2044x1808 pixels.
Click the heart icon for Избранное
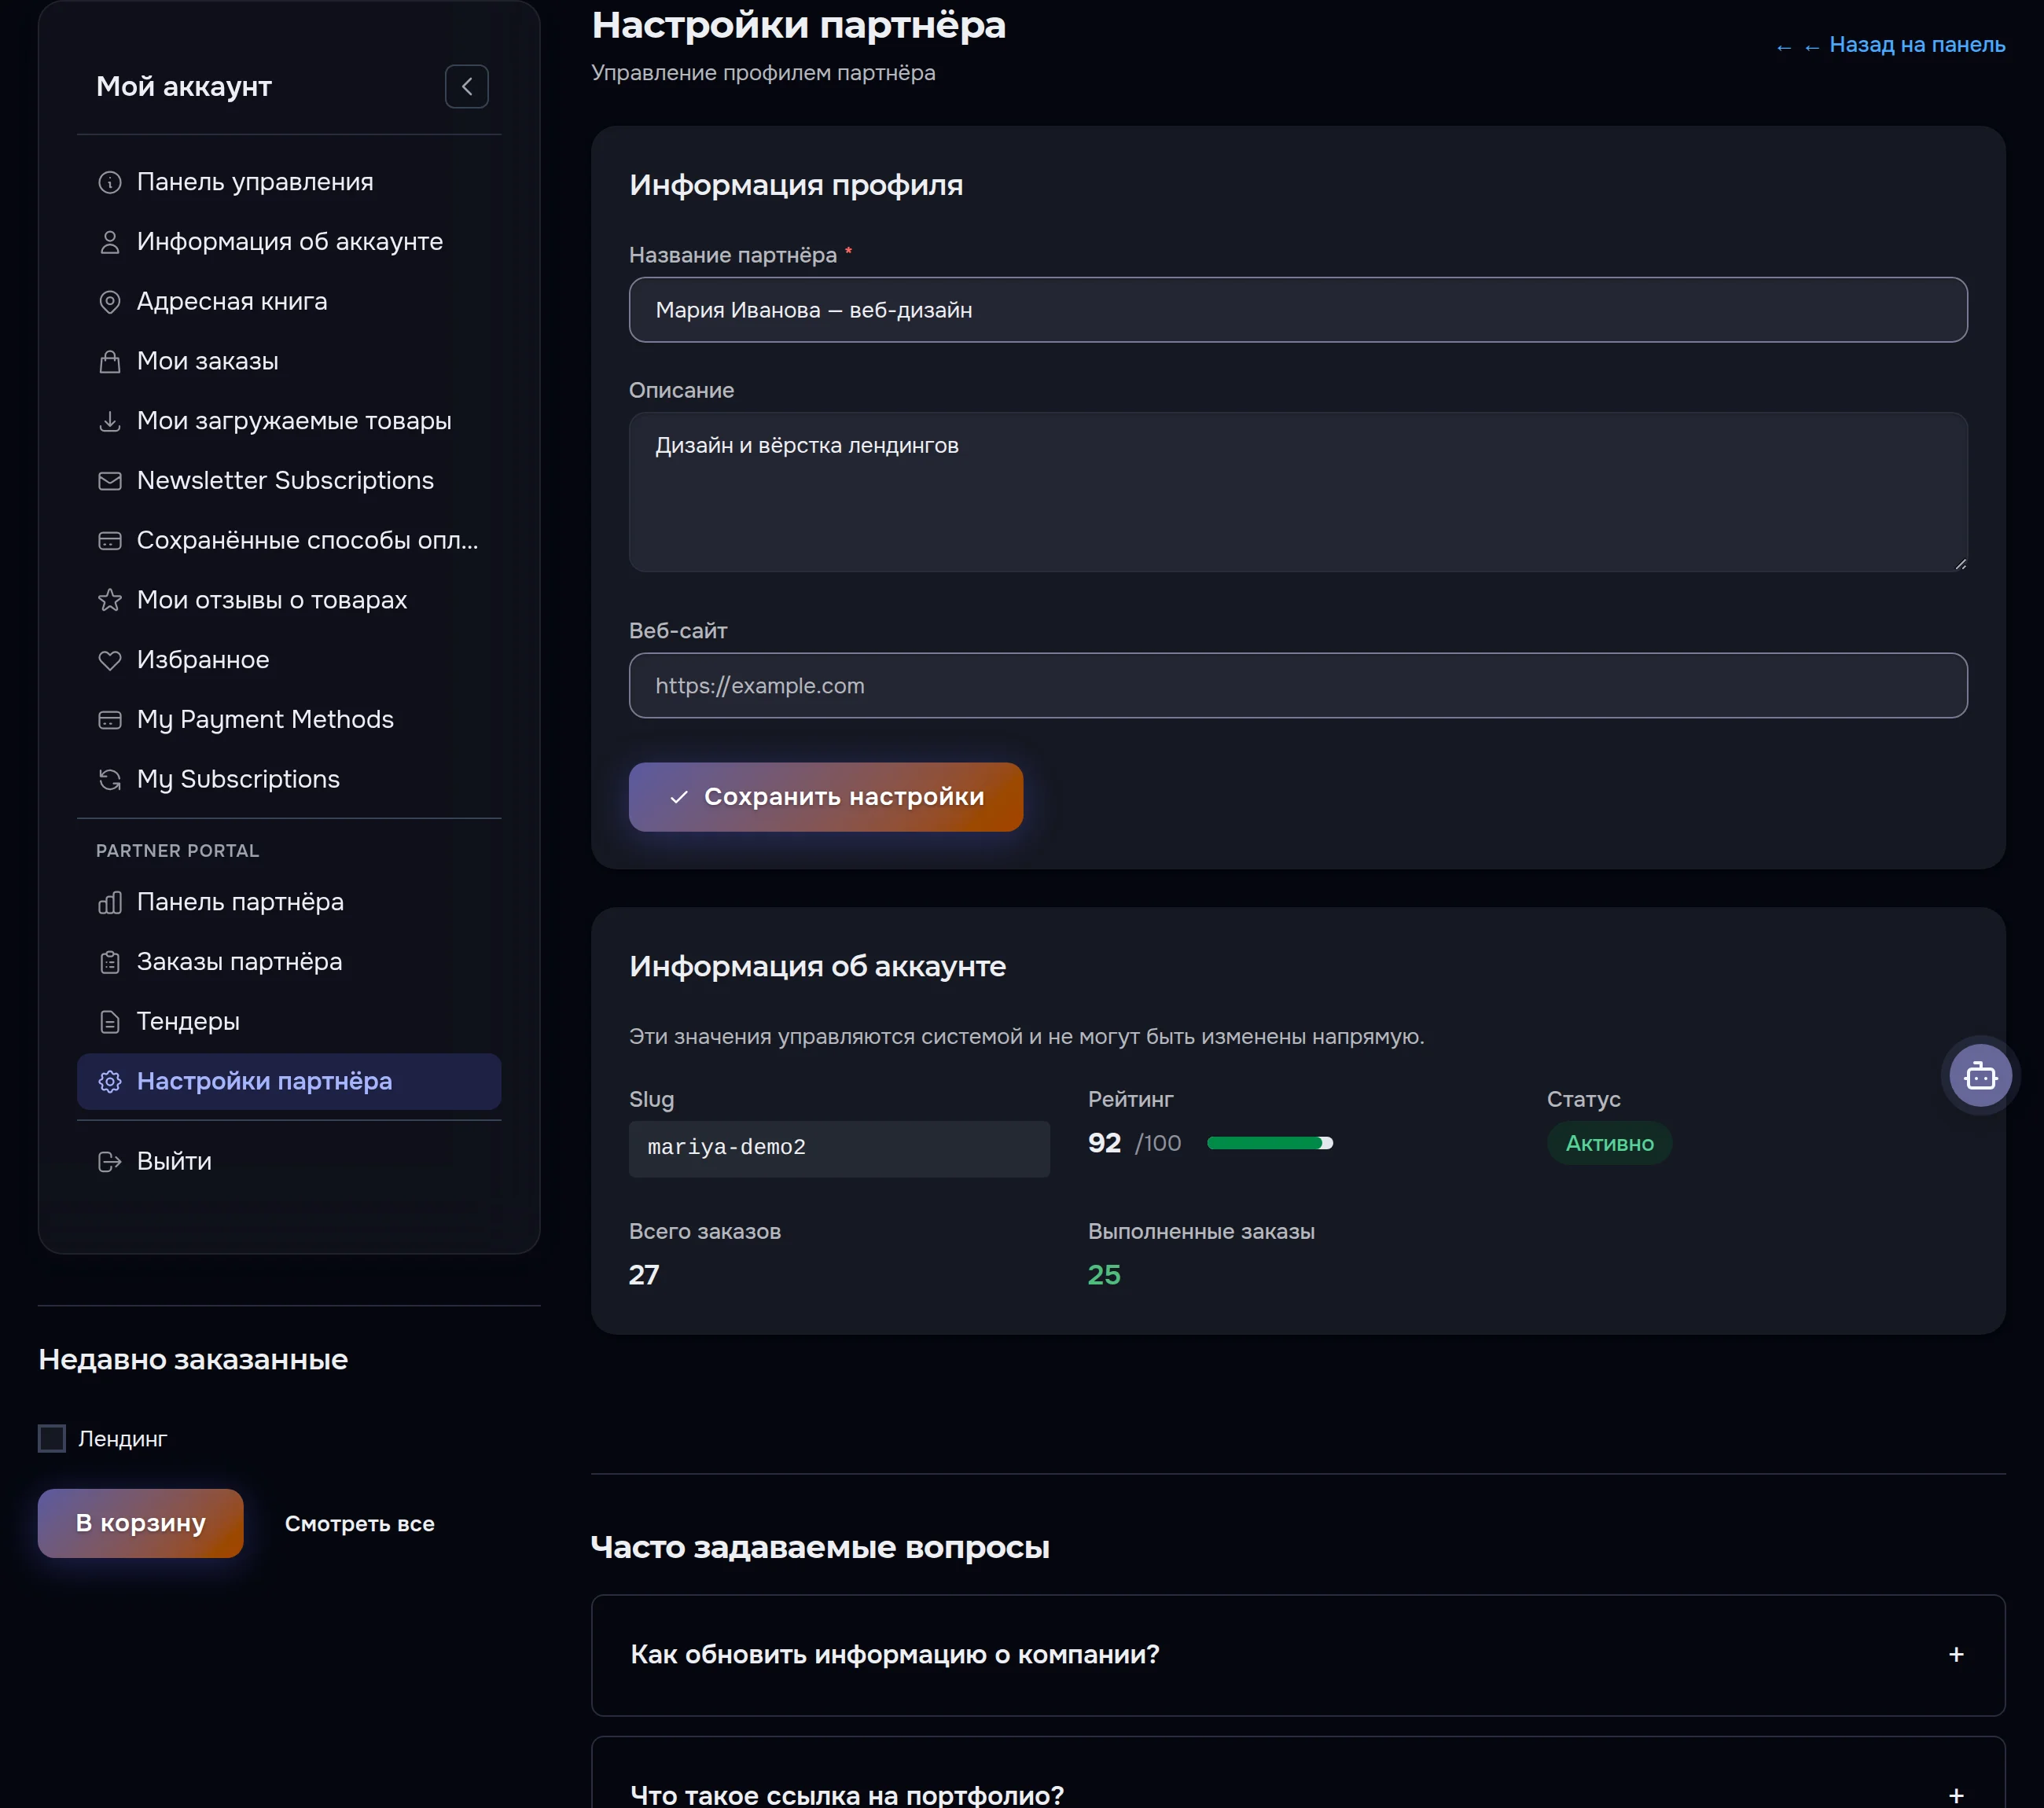pos(110,660)
